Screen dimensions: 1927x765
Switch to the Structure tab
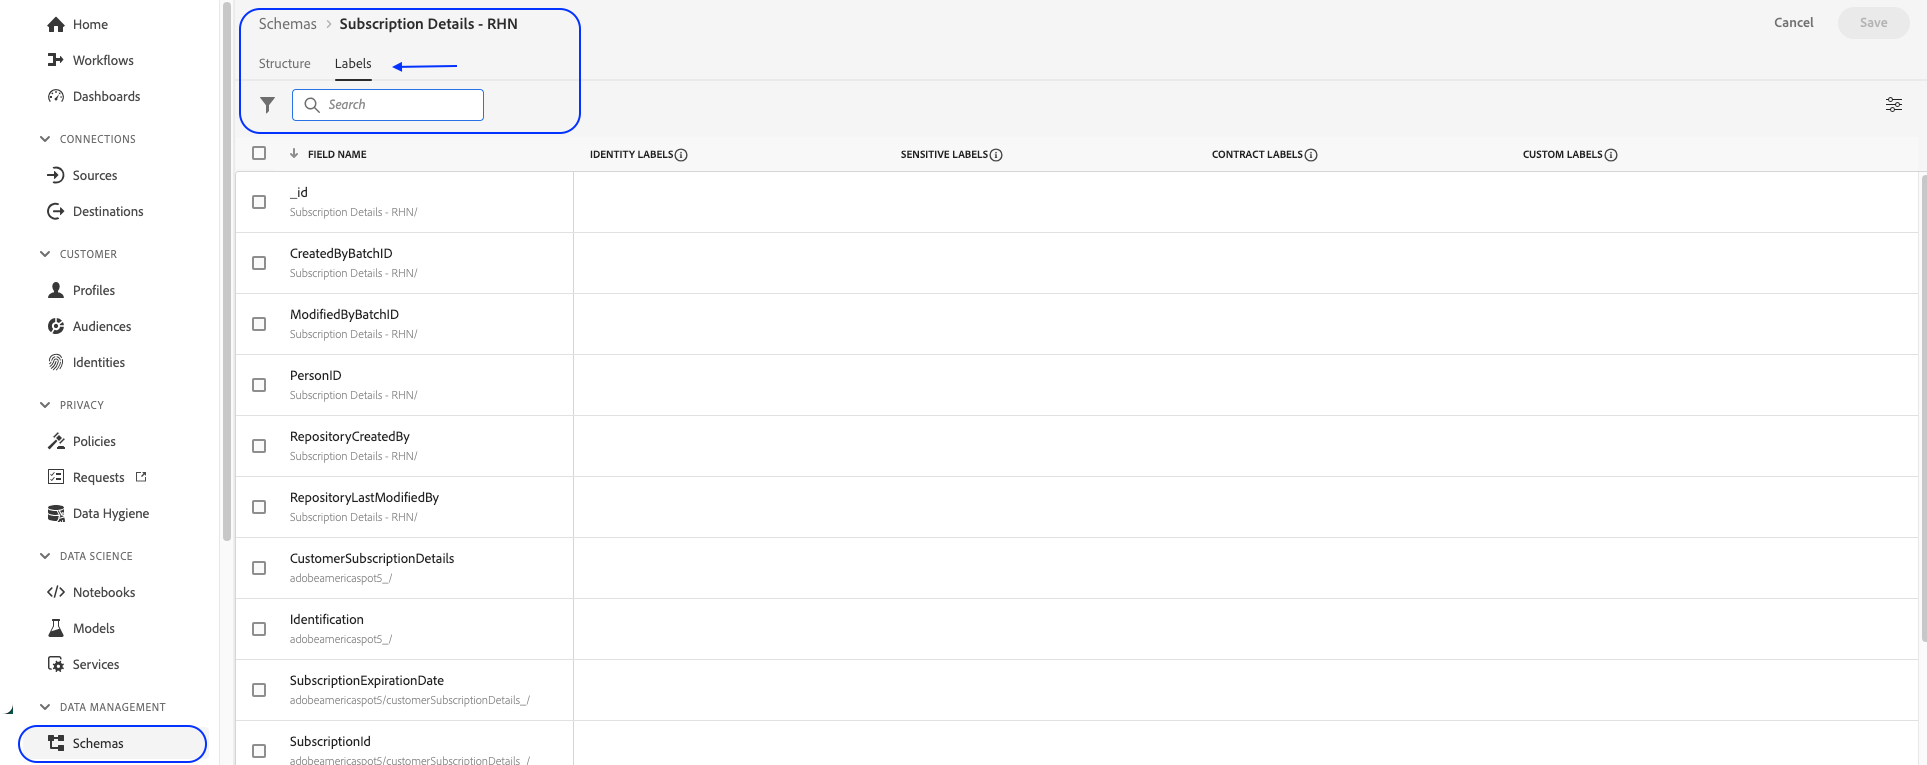point(285,64)
